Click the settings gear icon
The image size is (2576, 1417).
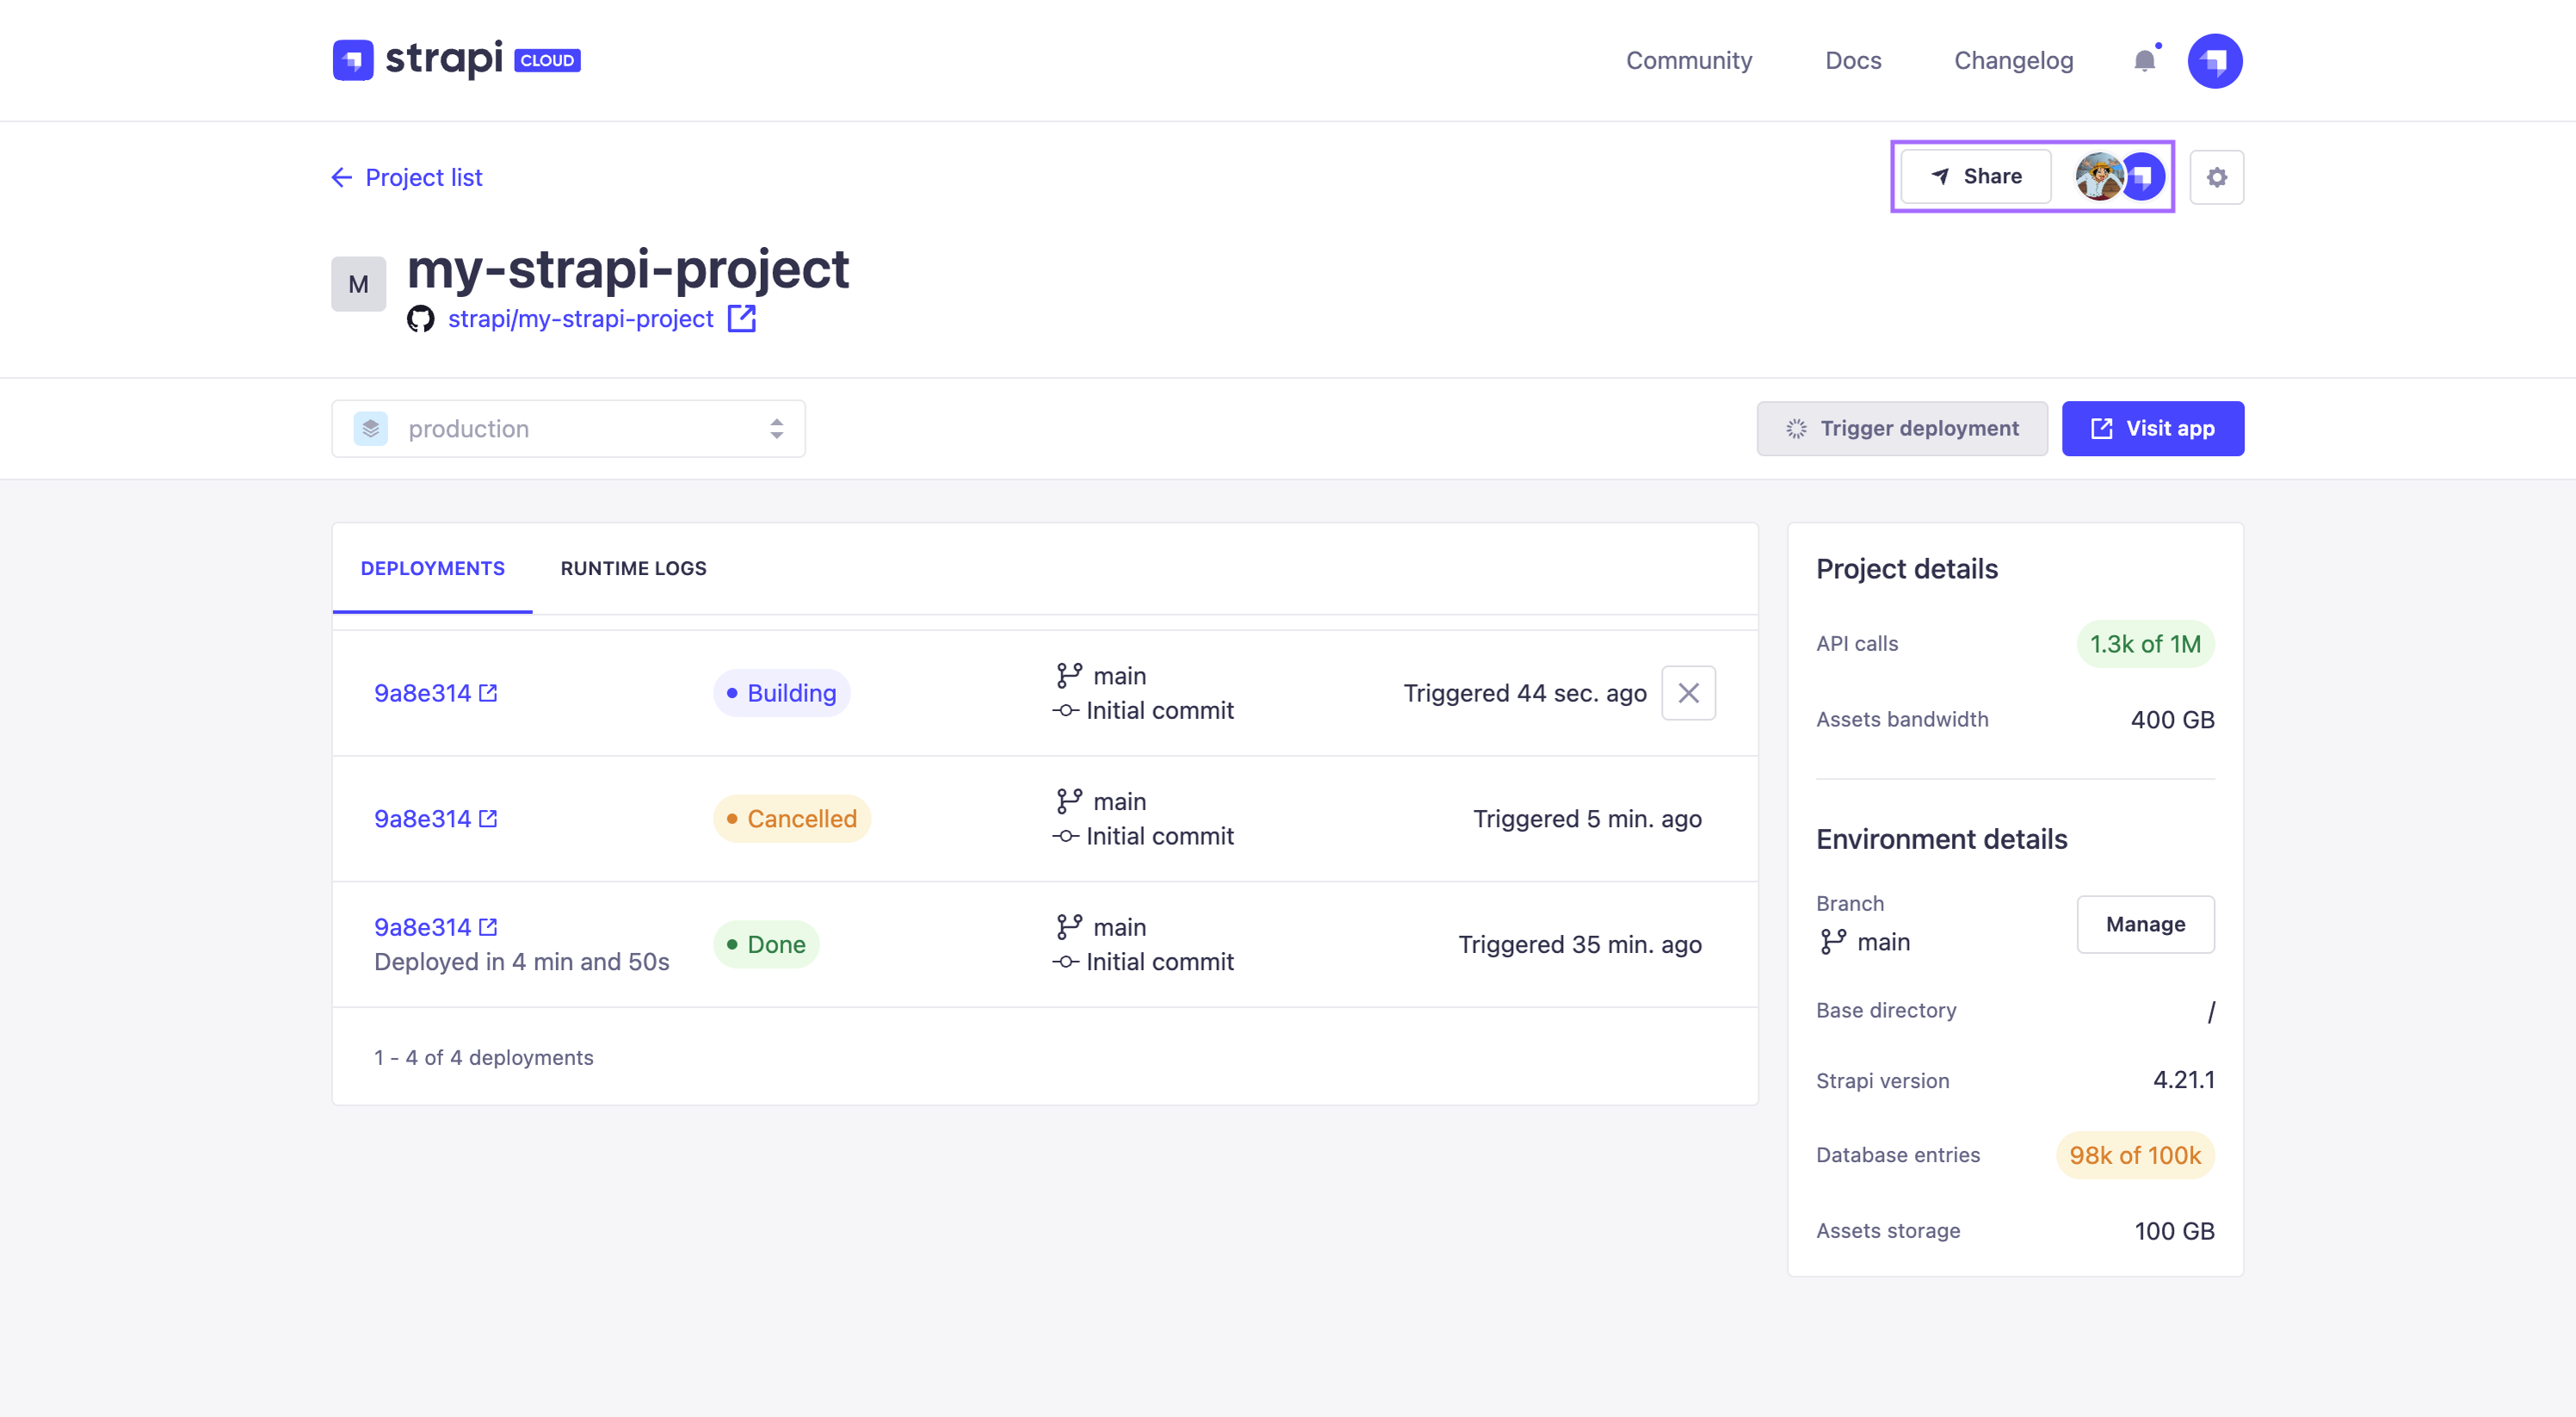tap(2215, 176)
